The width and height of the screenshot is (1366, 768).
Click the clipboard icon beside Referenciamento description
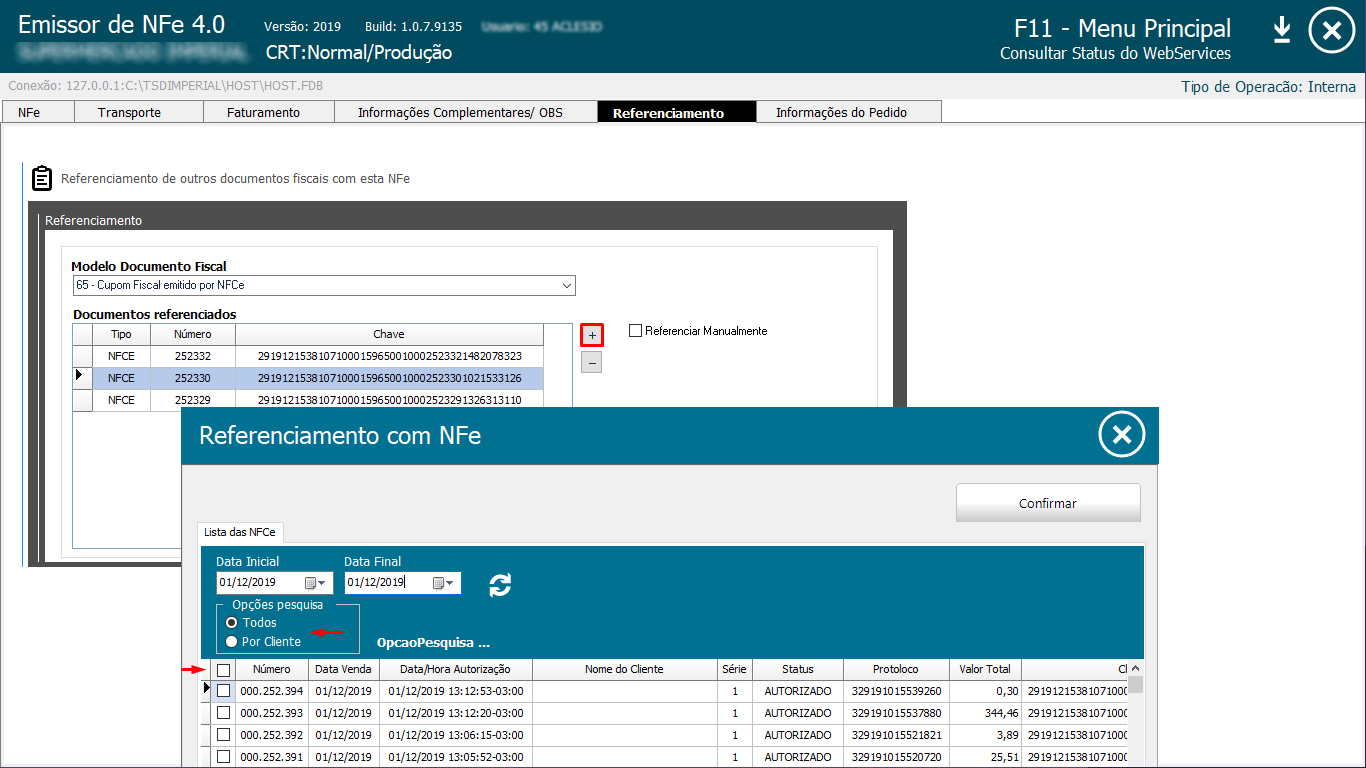pos(41,178)
